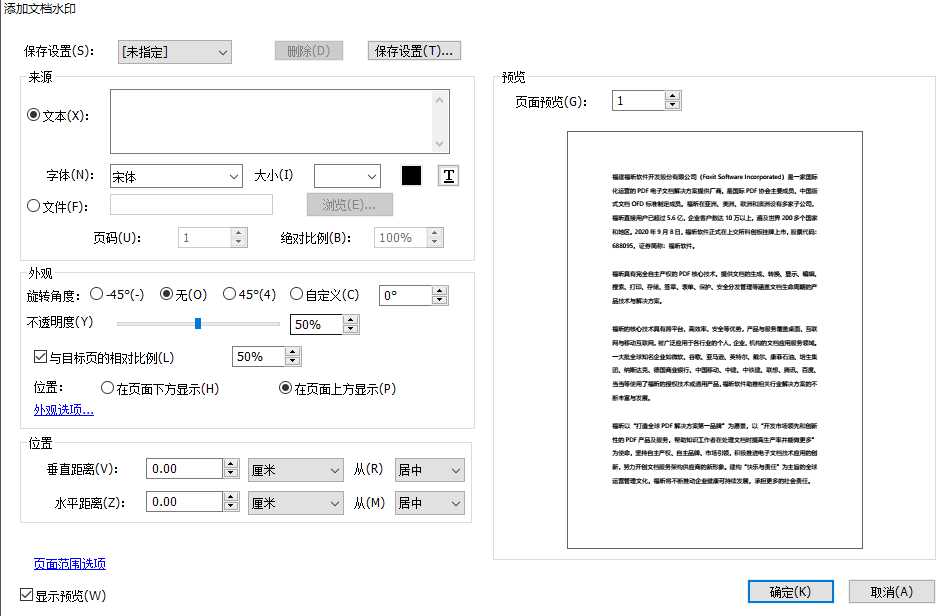Select 在页面下方显示 position option
Viewport: 939px width, 616px height.
click(x=108, y=390)
